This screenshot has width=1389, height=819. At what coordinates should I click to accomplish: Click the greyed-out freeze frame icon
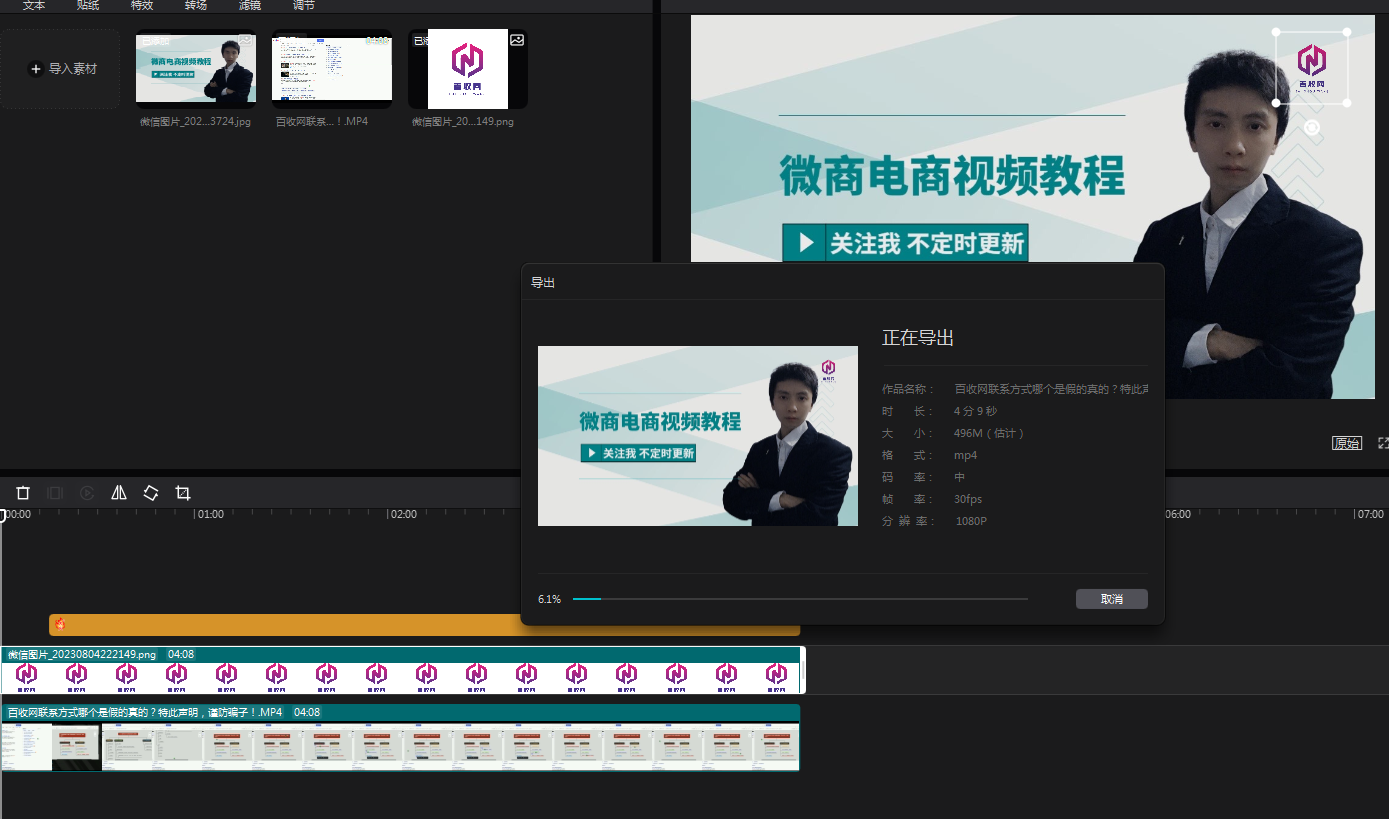[x=55, y=493]
